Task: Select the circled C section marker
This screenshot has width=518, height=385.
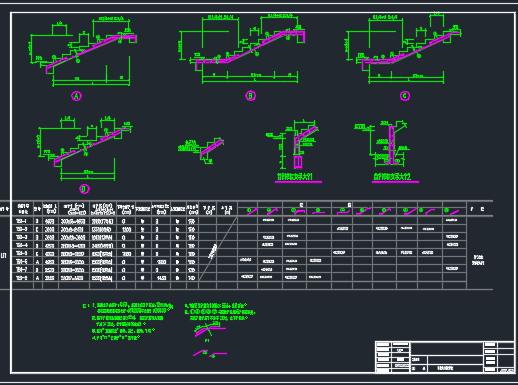Action: tap(405, 96)
